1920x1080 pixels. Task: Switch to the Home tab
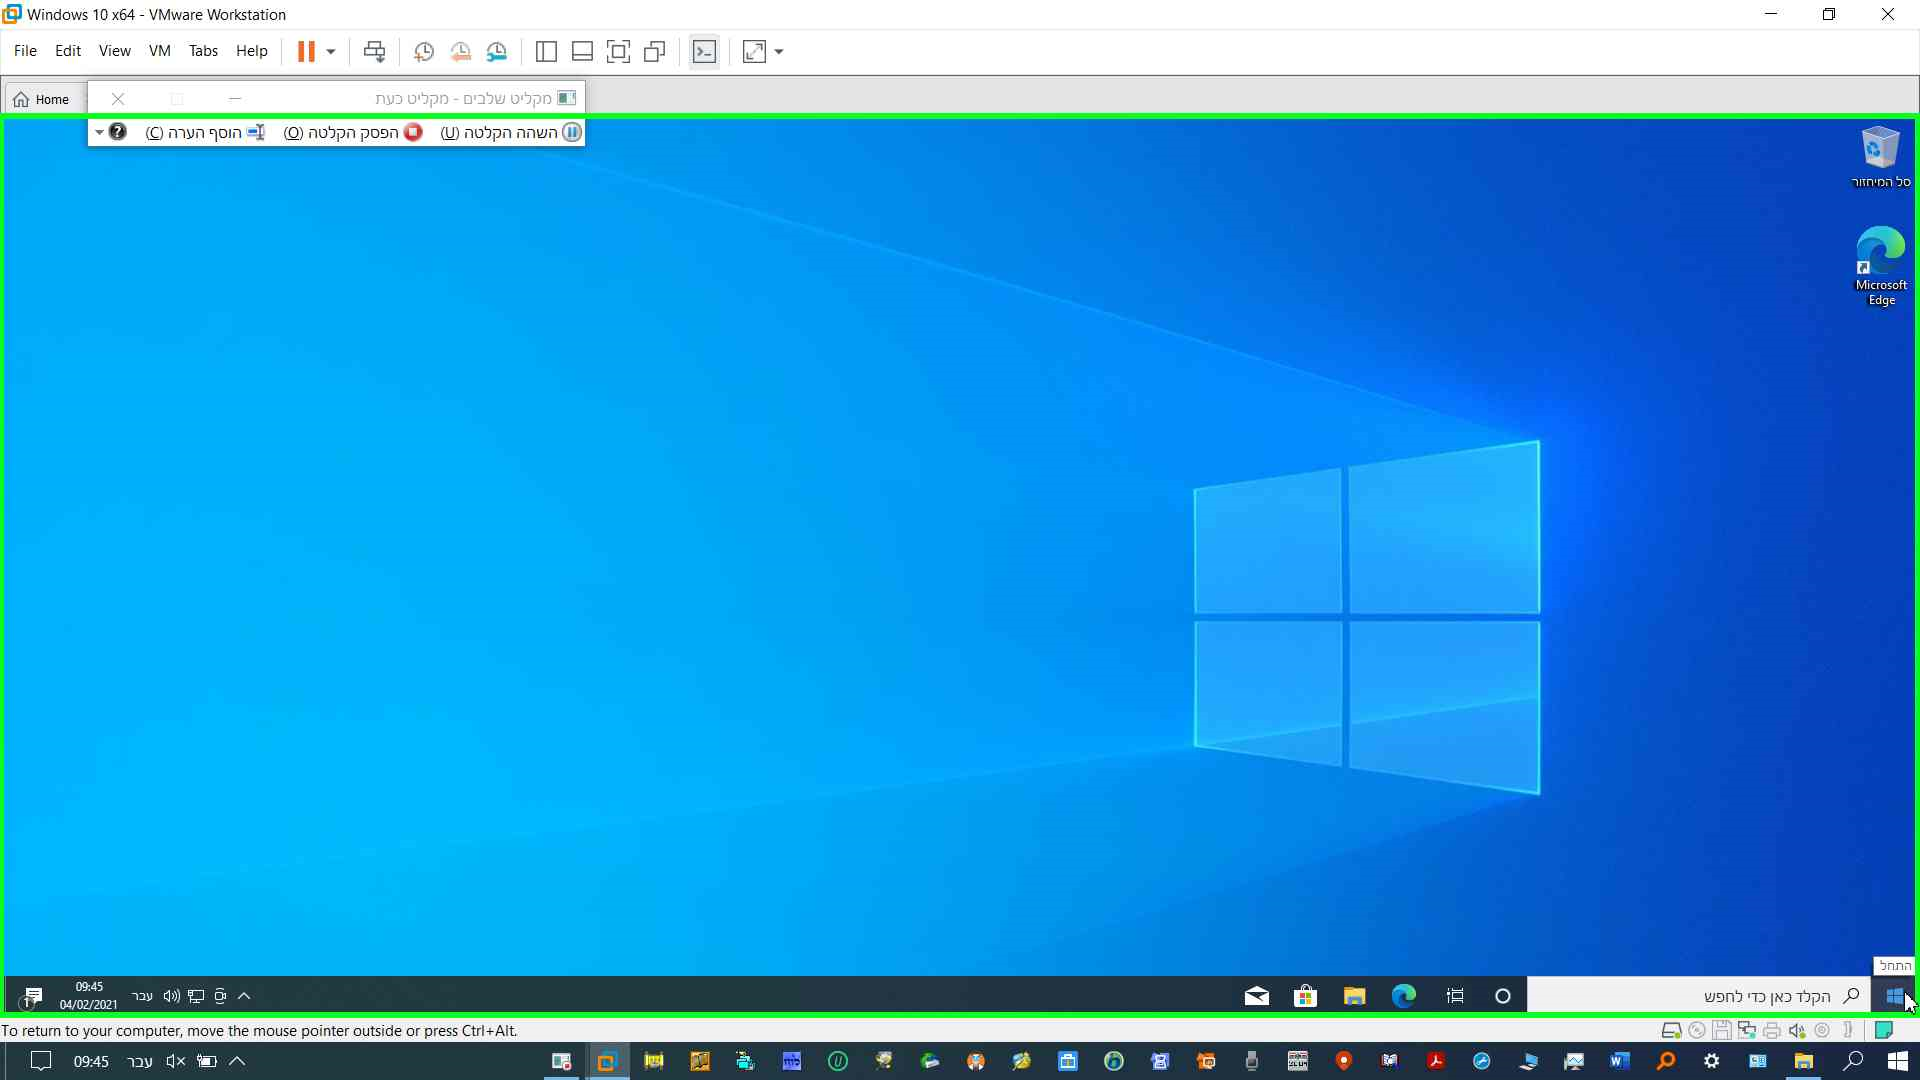[x=42, y=99]
